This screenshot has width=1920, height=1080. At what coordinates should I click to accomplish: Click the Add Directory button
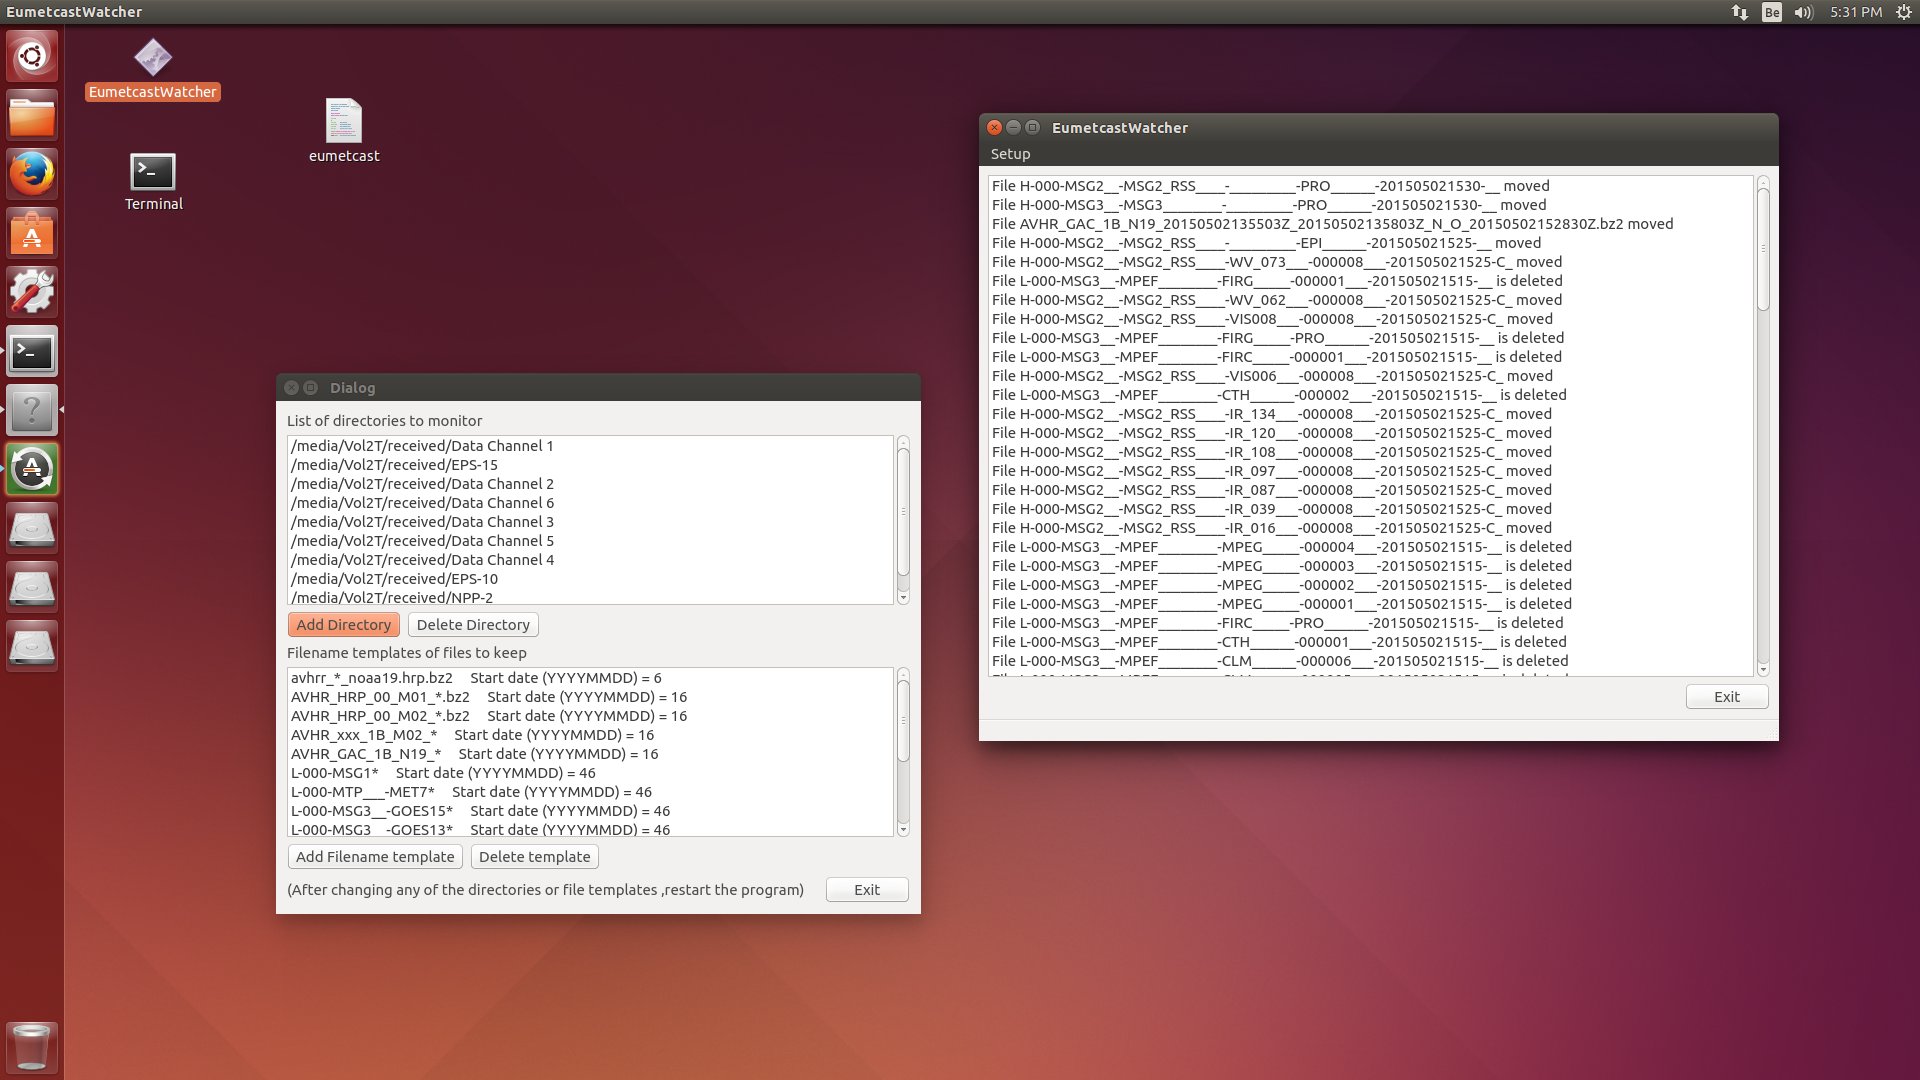tap(343, 624)
